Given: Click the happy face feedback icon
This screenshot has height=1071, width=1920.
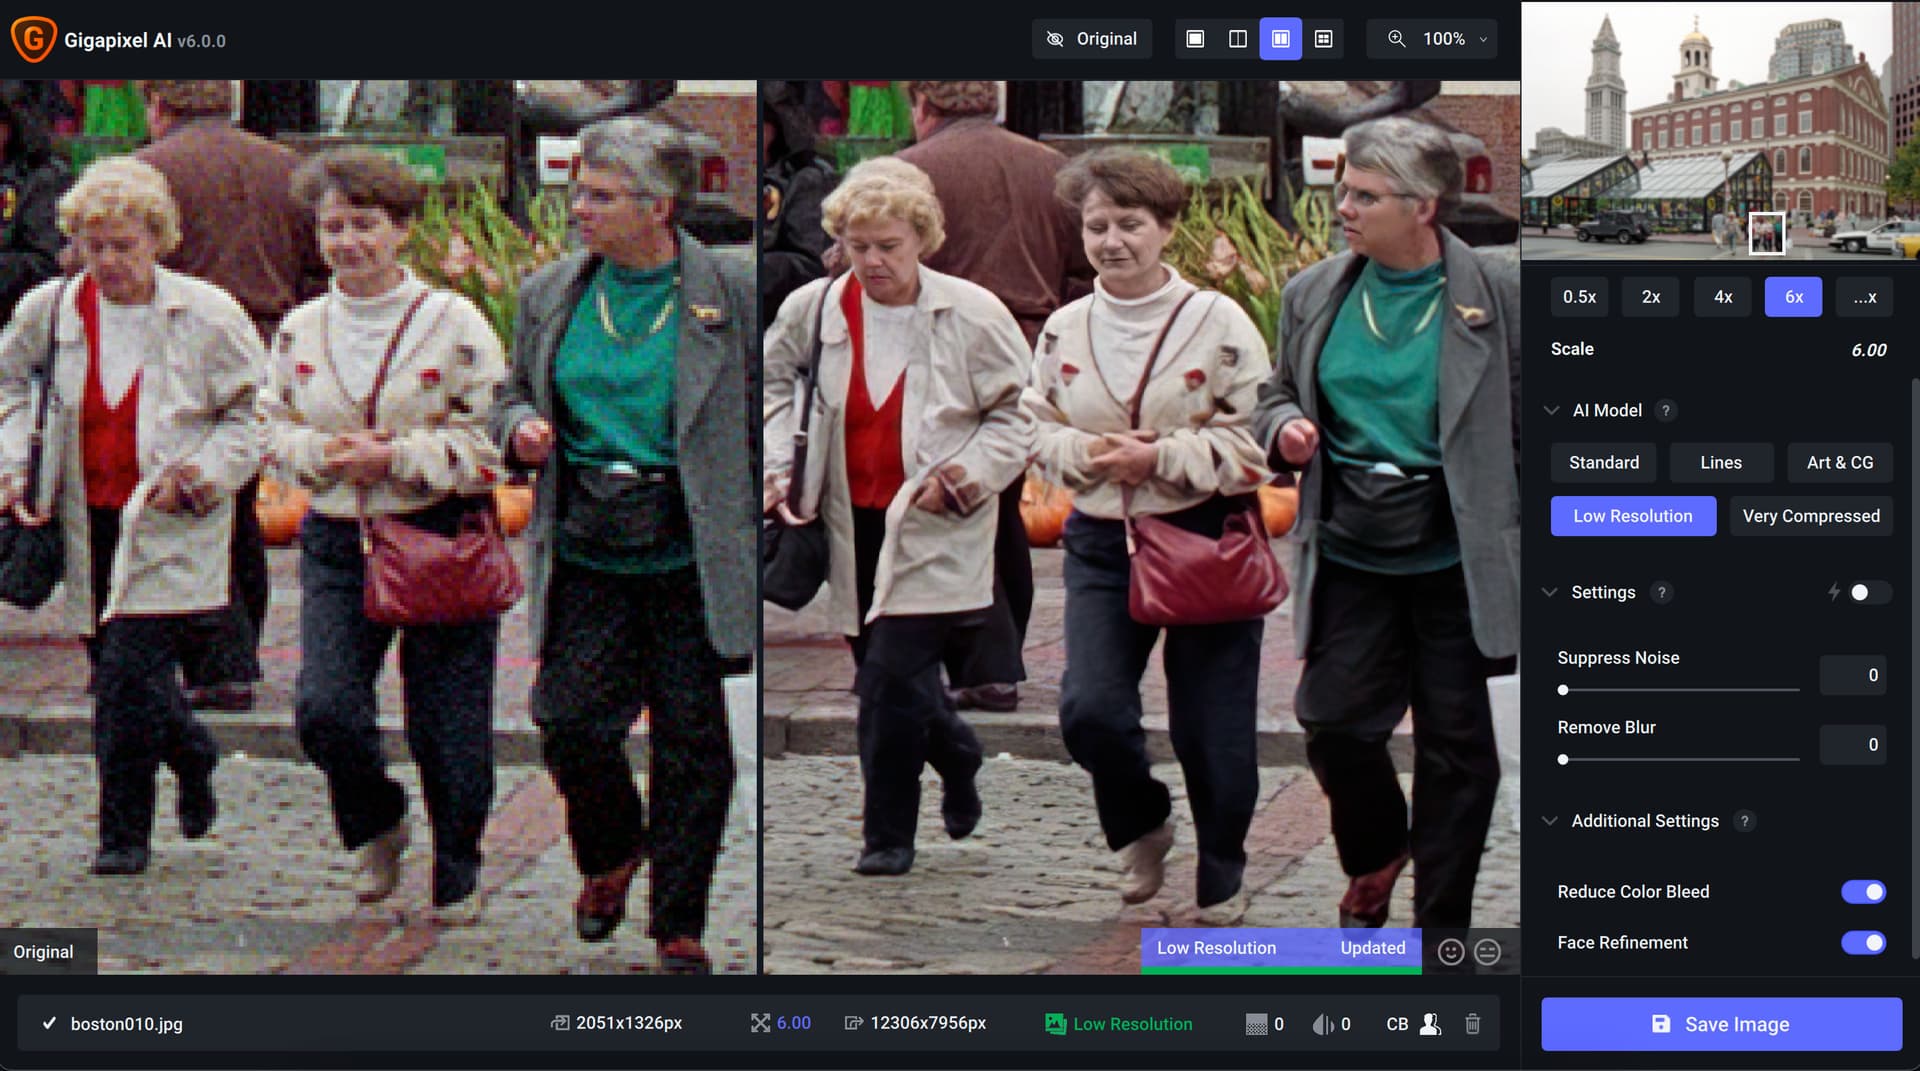Looking at the screenshot, I should point(1450,952).
